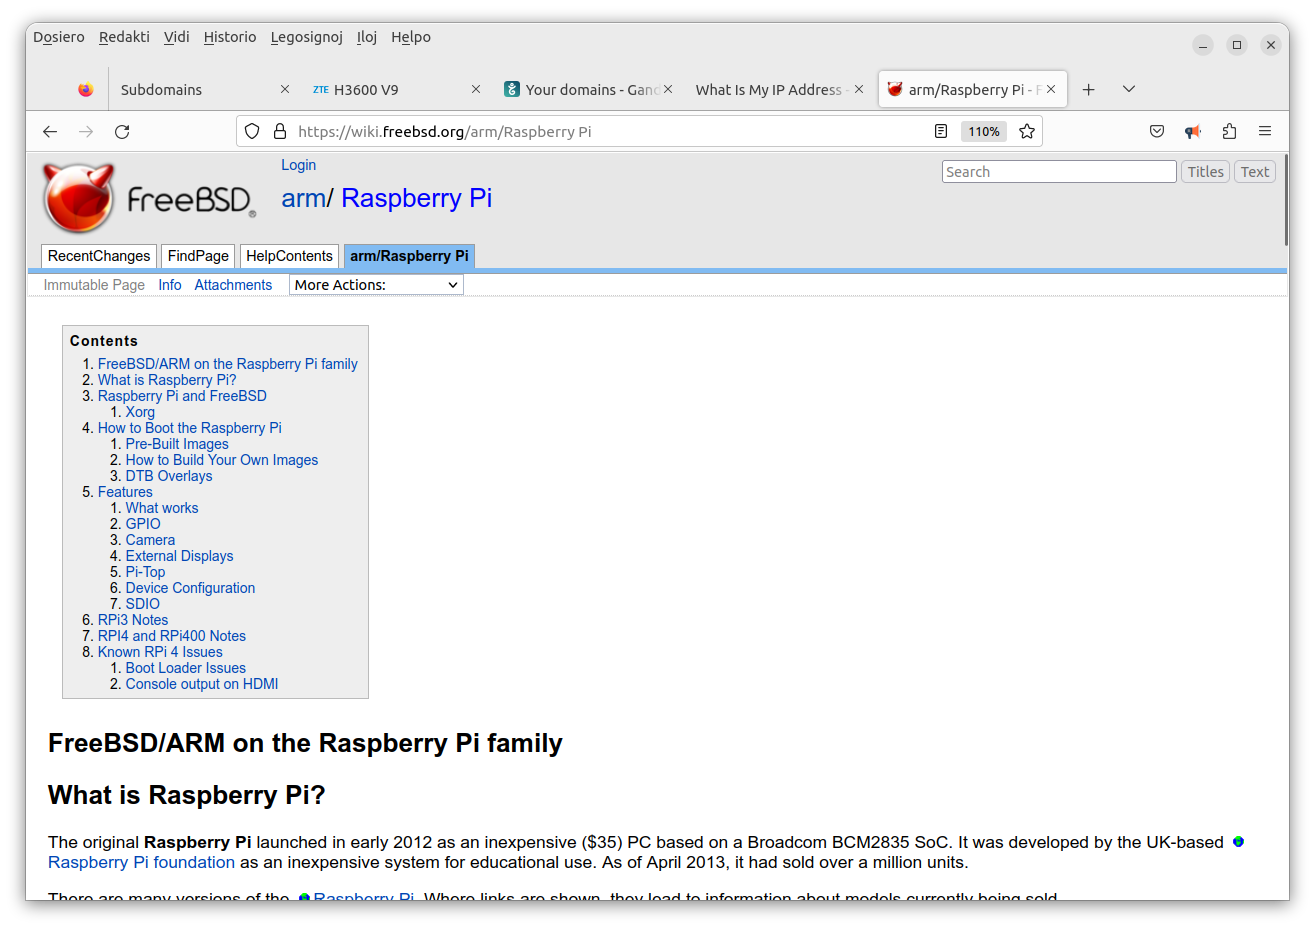Open the HelpContents navigation tab
1315x929 pixels.
pyautogui.click(x=289, y=256)
